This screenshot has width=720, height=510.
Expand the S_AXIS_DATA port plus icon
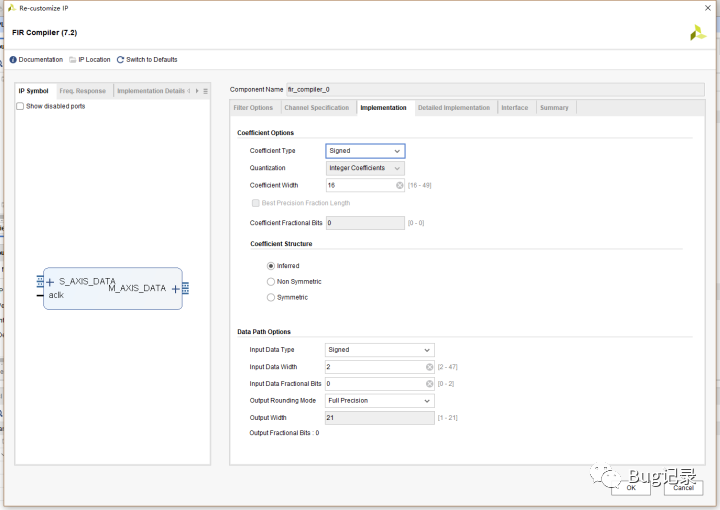point(50,283)
